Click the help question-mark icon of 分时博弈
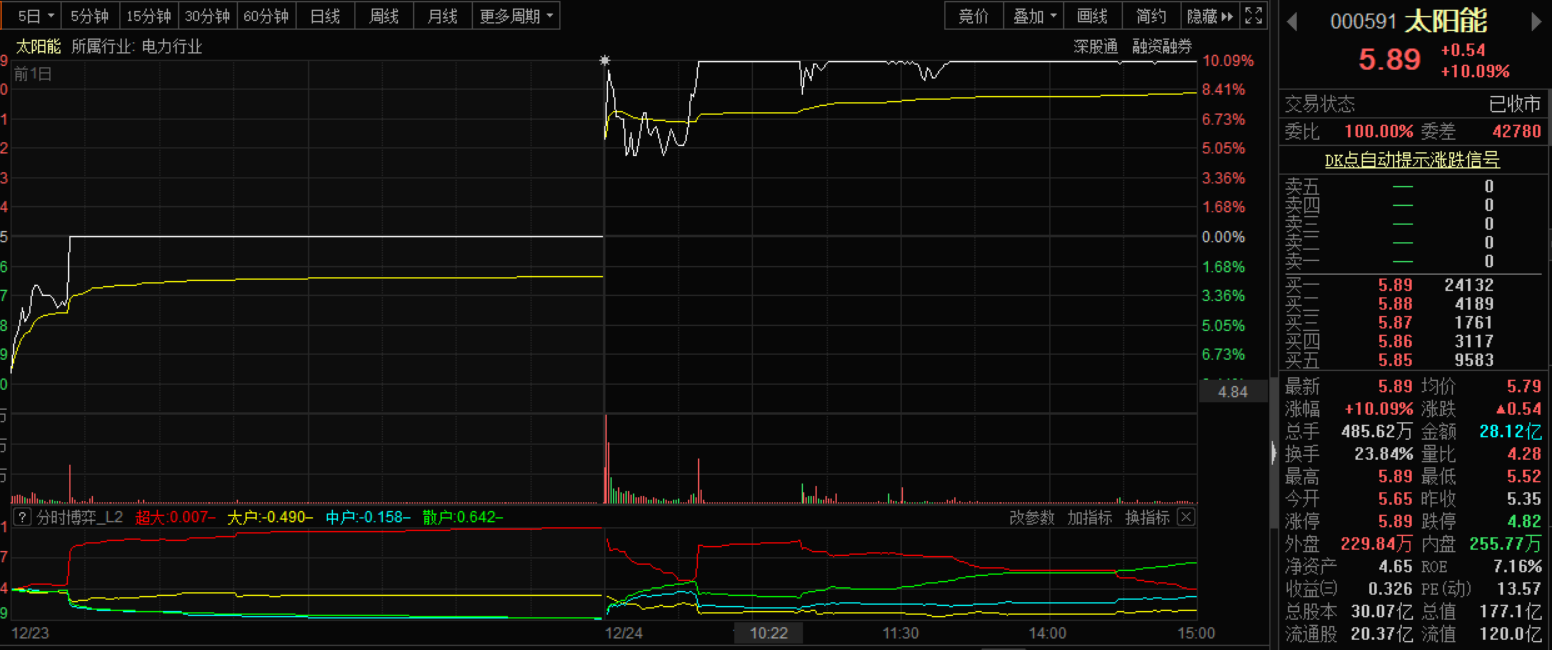 [x=22, y=517]
